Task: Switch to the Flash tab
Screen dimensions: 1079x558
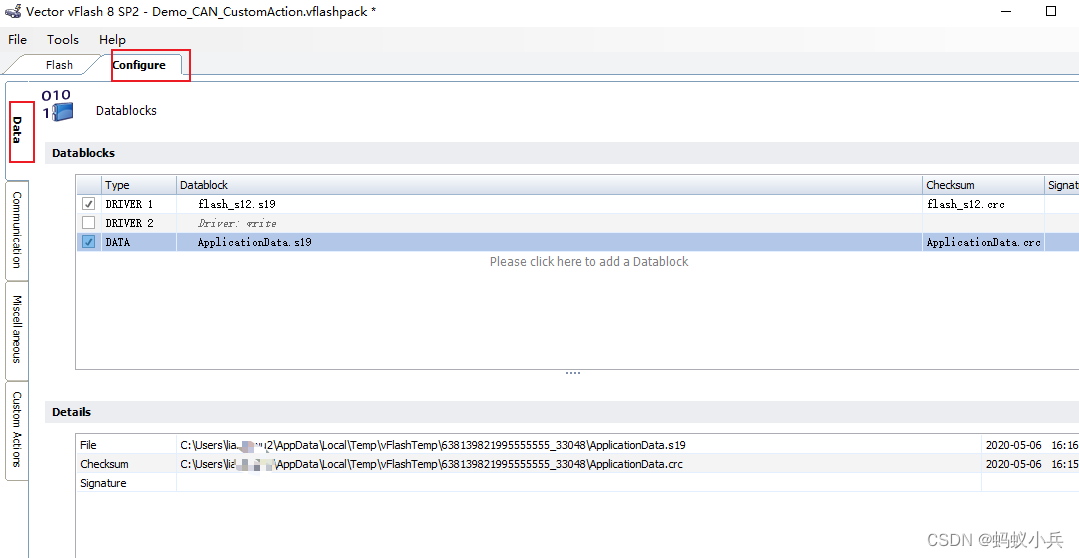Action: pos(59,65)
